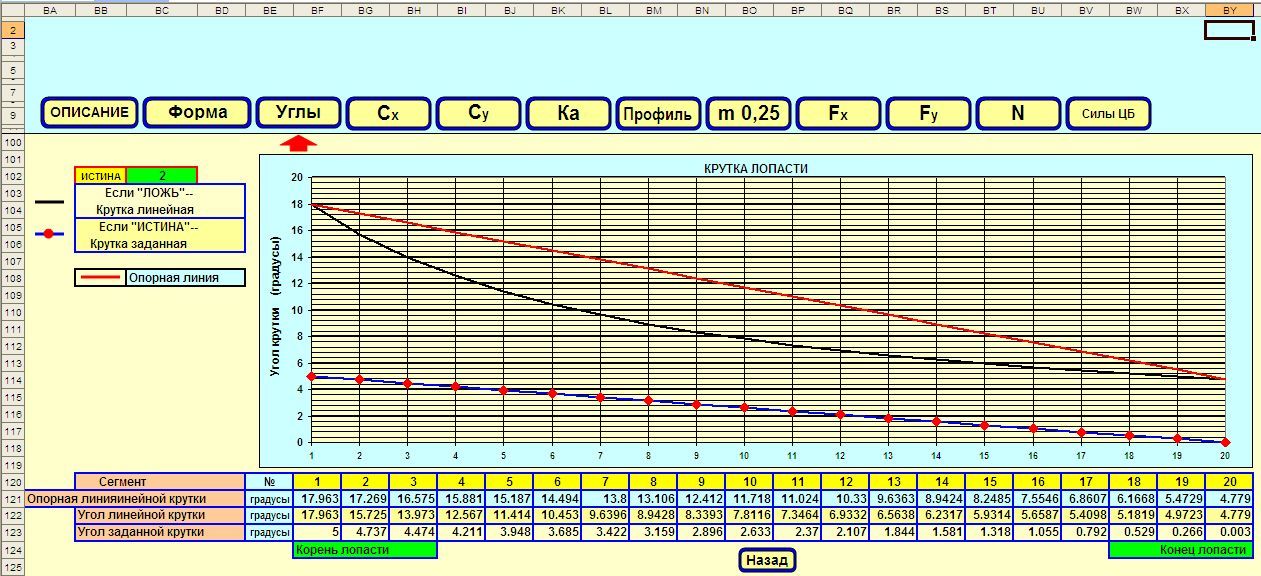Open the Форма section button
The width and height of the screenshot is (1261, 576).
click(x=197, y=113)
